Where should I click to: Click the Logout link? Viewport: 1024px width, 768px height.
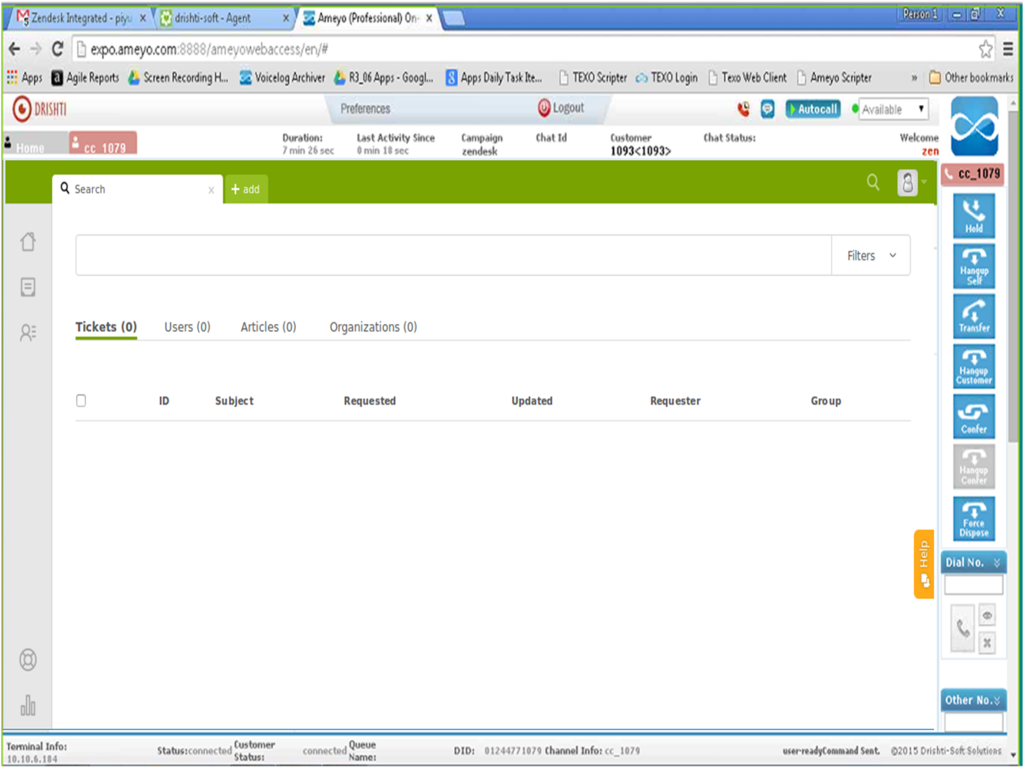[x=561, y=108]
